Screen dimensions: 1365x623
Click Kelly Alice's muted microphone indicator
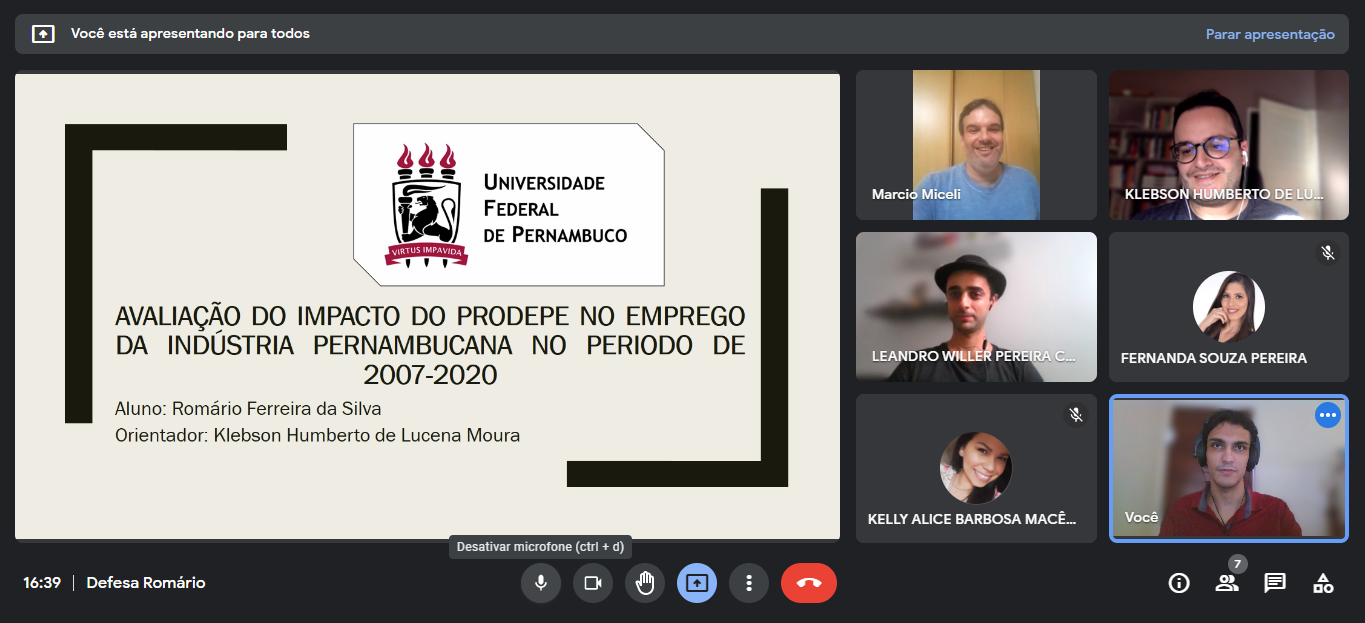[1076, 414]
